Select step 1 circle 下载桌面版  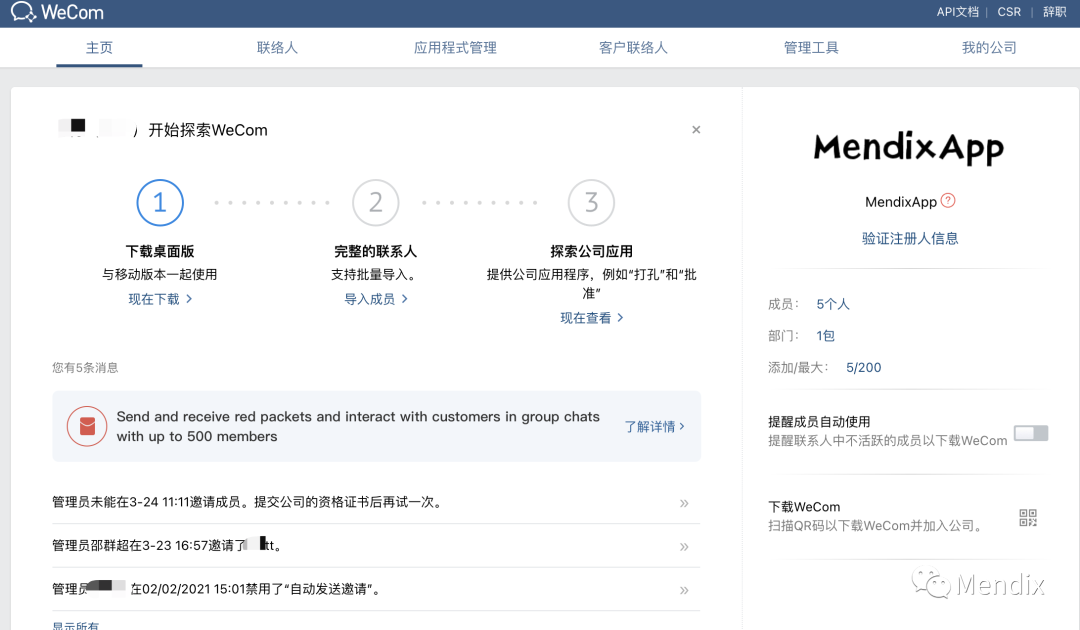coord(160,202)
